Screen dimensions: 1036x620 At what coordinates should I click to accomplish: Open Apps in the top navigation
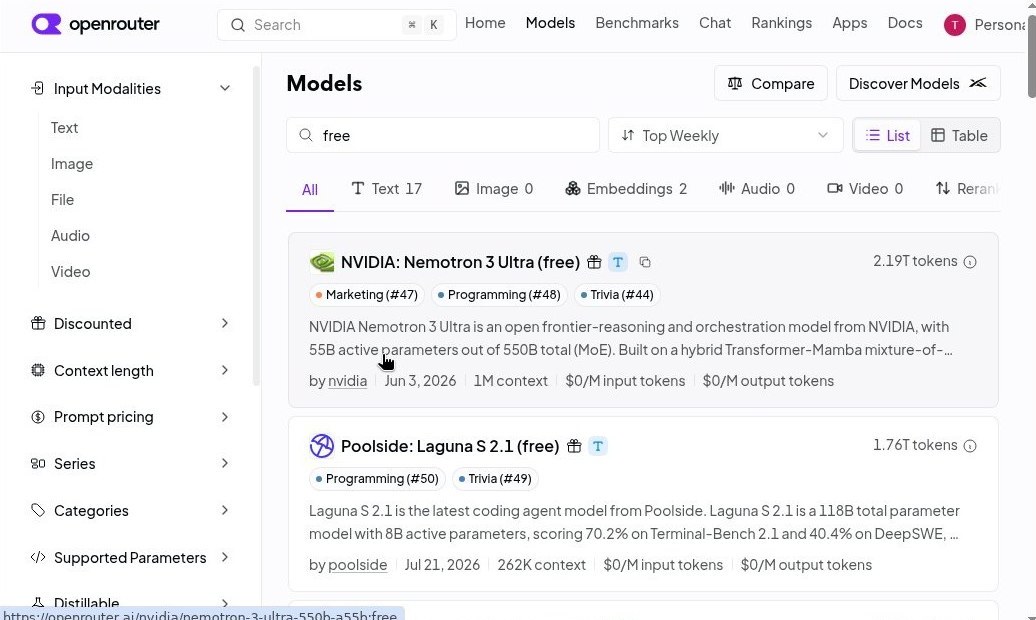pyautogui.click(x=850, y=23)
